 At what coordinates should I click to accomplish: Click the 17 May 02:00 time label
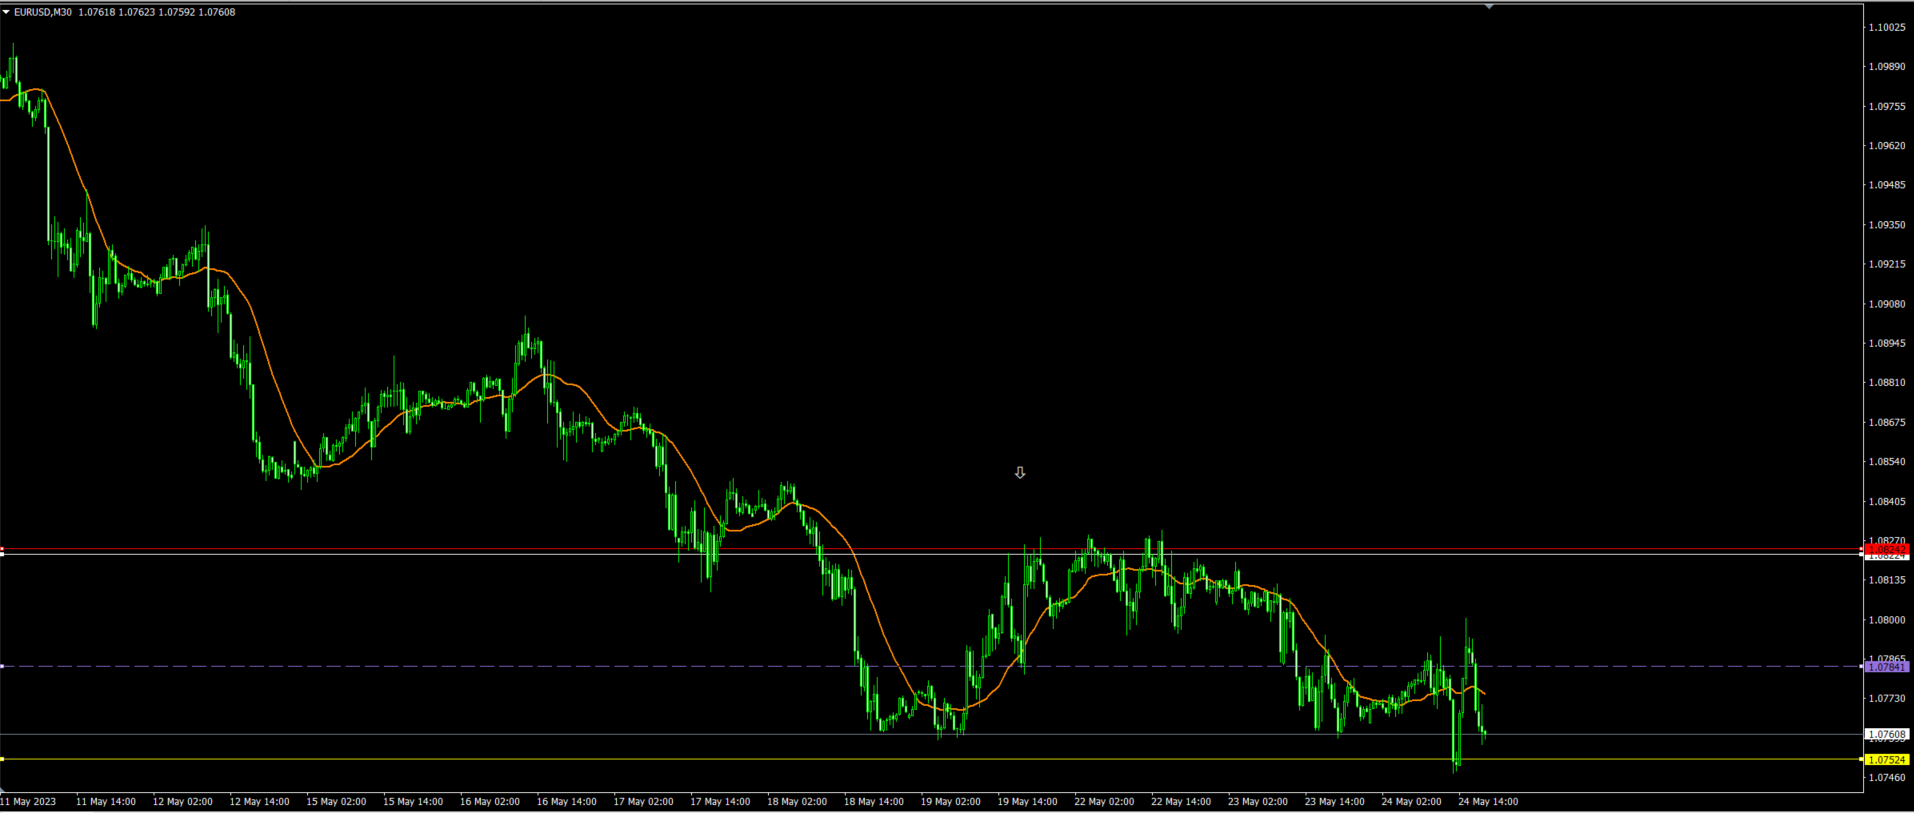tap(643, 801)
